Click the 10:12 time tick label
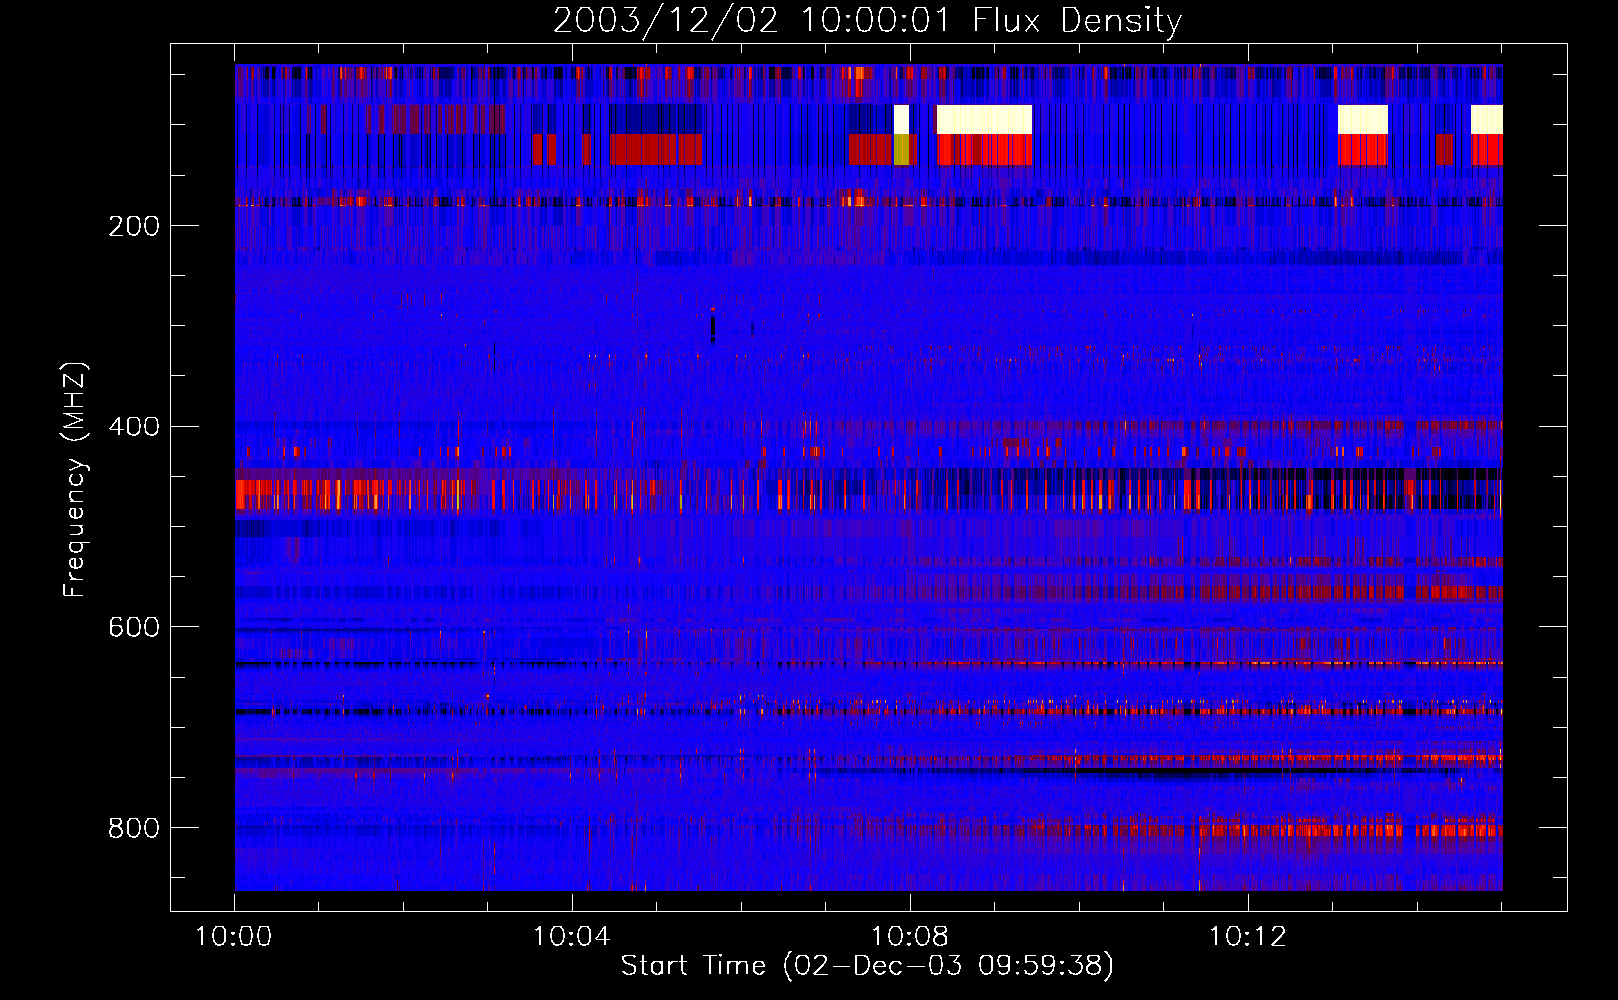Screen dimensions: 1618x1000 pyautogui.click(x=1247, y=937)
